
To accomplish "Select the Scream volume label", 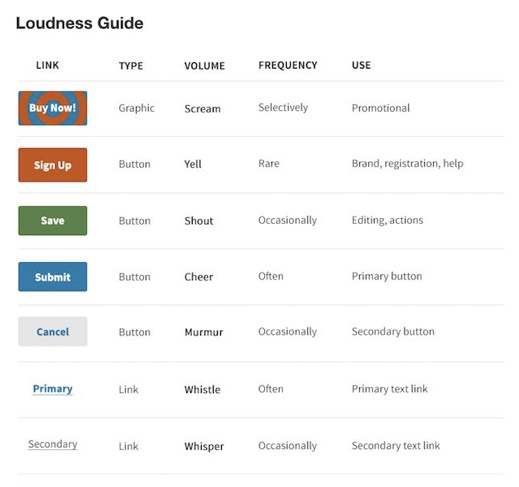I will [203, 109].
